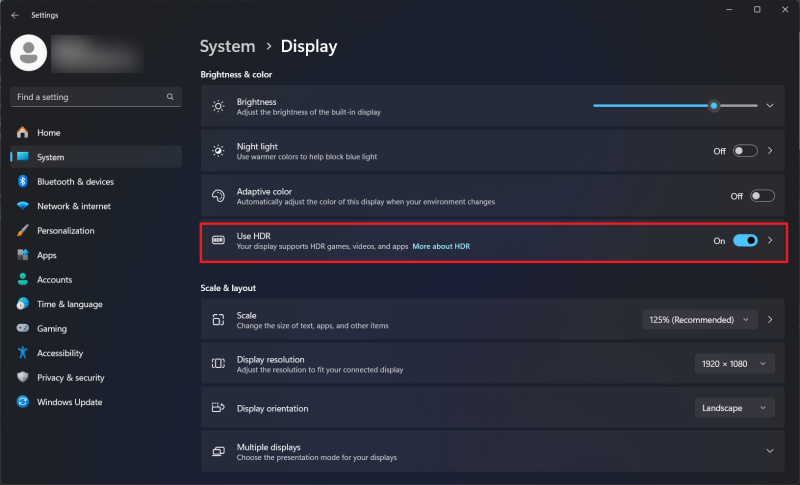Click the Gaming controller icon

click(22, 329)
